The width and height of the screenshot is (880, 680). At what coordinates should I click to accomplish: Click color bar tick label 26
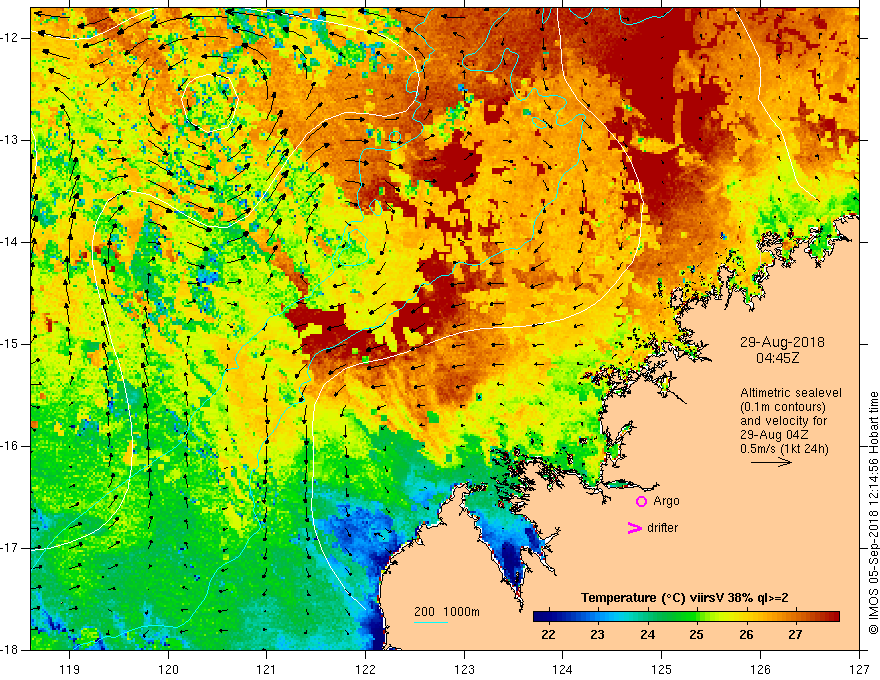pyautogui.click(x=746, y=635)
